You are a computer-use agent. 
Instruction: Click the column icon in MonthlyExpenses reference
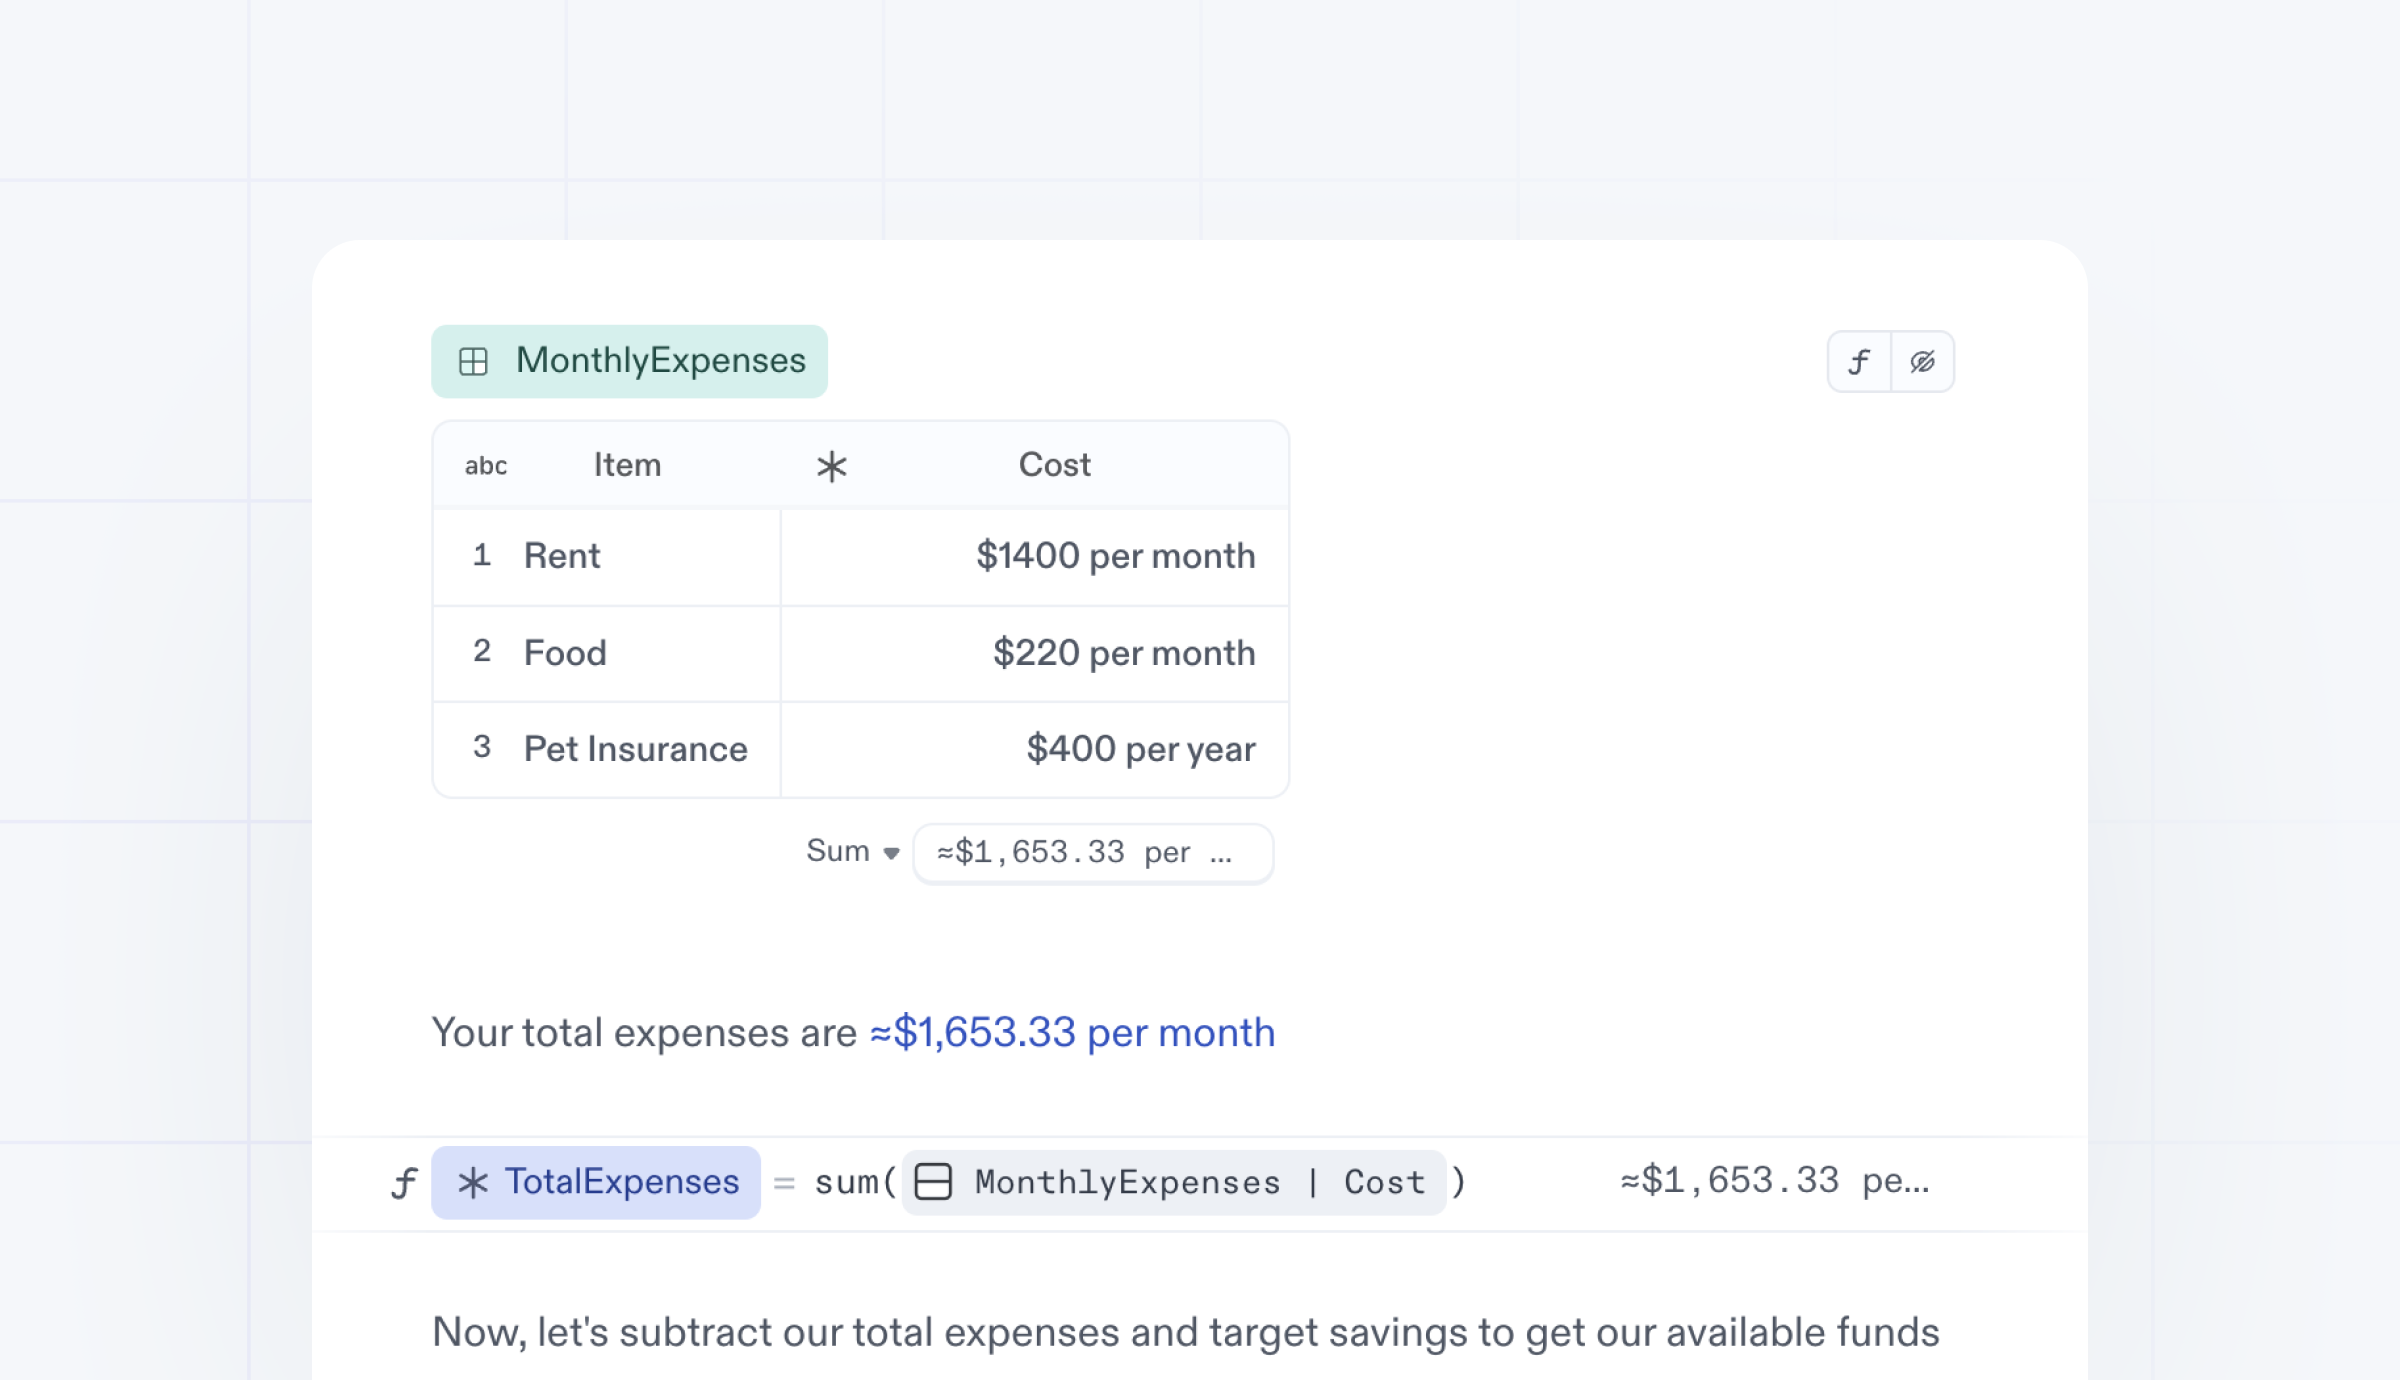[x=933, y=1182]
